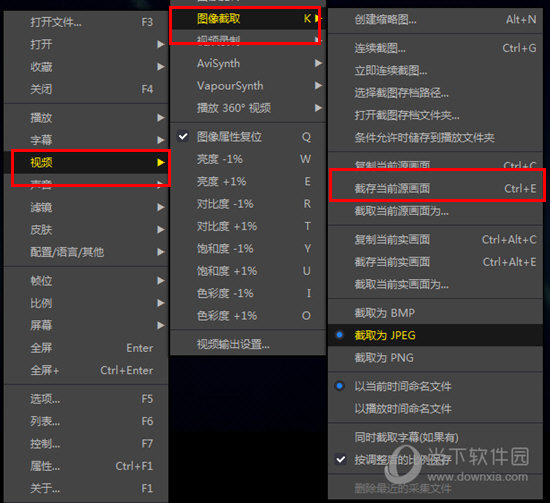Toggle 同时截取字幕(如果有)
550x503 pixels.
point(435,437)
